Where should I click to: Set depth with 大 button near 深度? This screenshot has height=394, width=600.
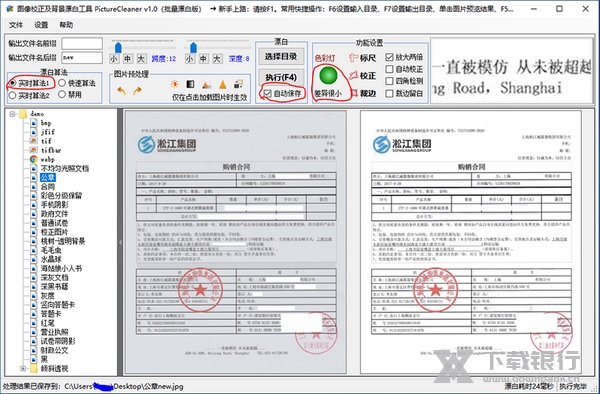pos(217,59)
